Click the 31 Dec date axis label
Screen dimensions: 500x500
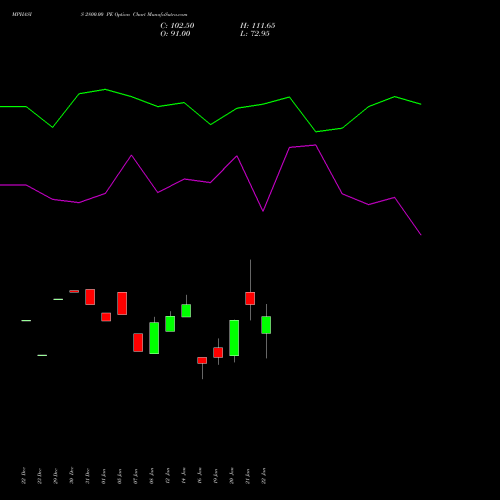87,476
